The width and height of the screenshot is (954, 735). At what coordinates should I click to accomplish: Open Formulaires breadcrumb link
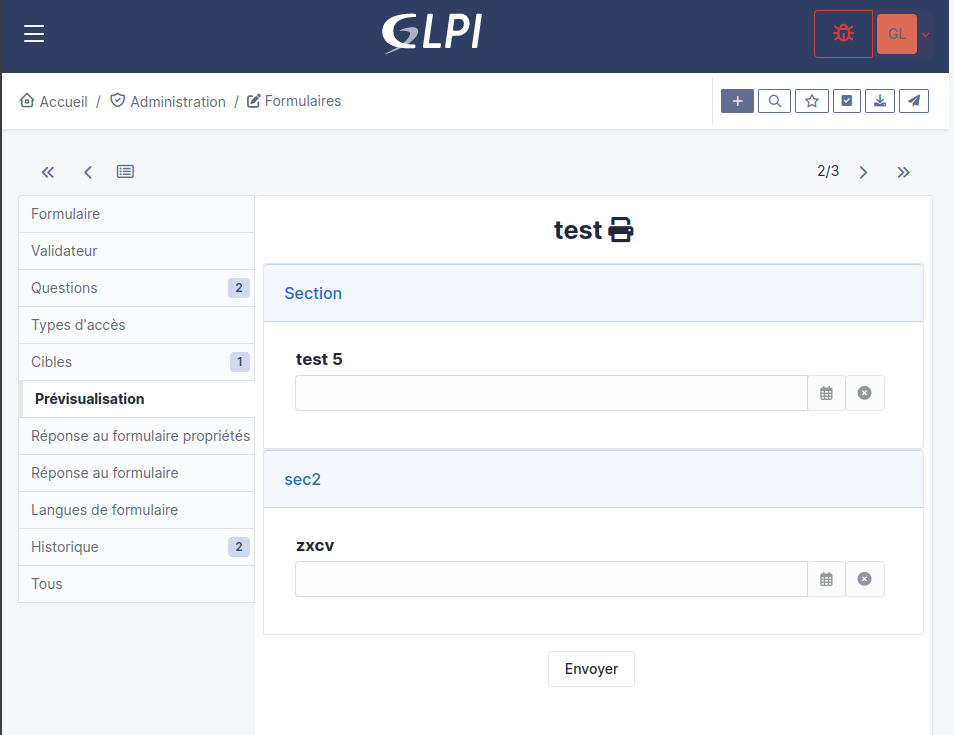tap(294, 101)
